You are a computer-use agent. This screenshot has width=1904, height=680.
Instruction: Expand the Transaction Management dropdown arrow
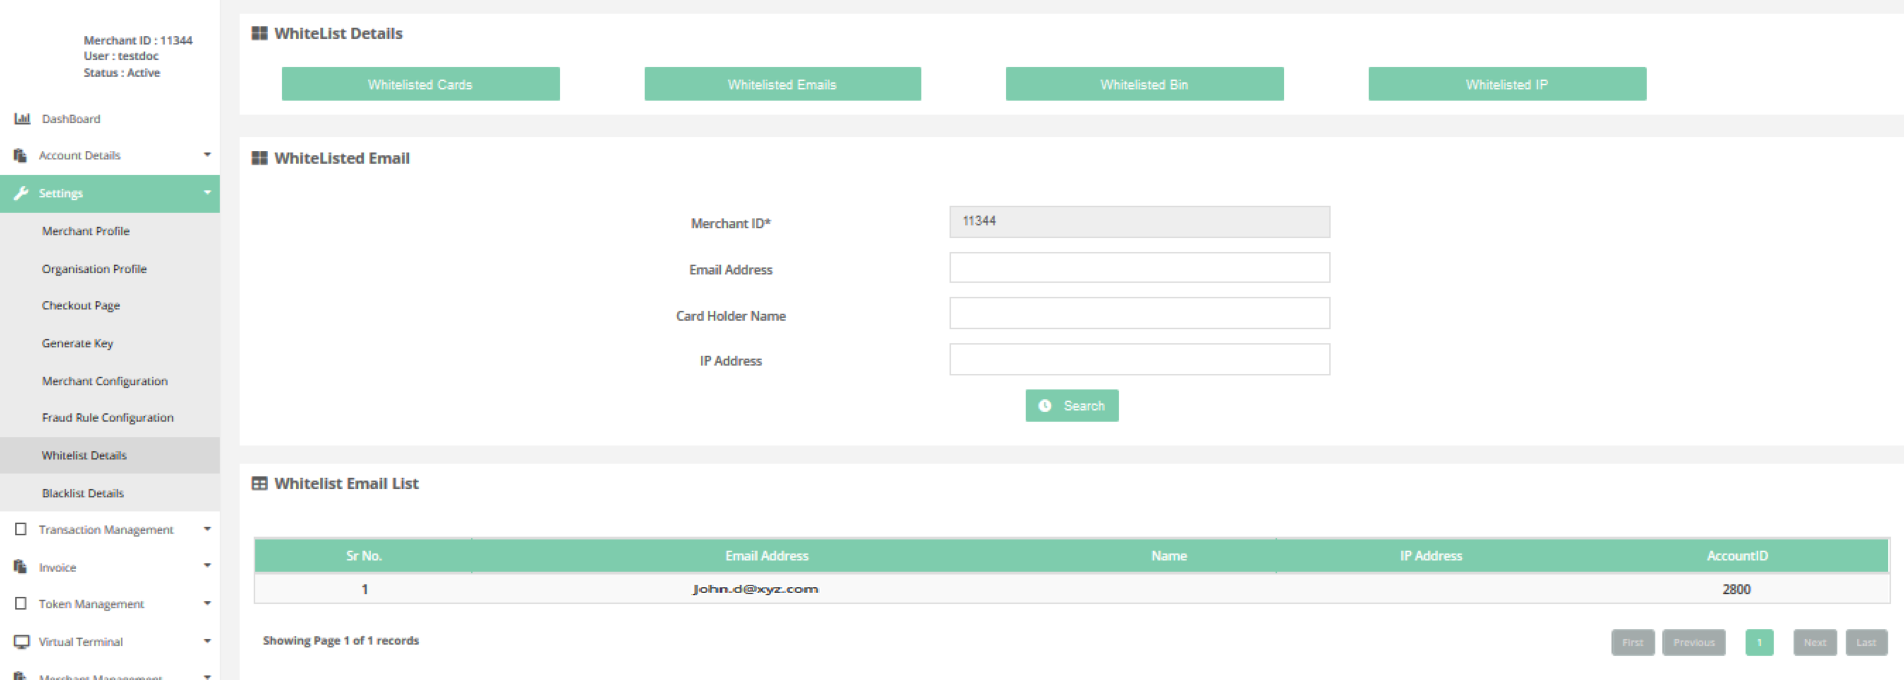coord(207,529)
